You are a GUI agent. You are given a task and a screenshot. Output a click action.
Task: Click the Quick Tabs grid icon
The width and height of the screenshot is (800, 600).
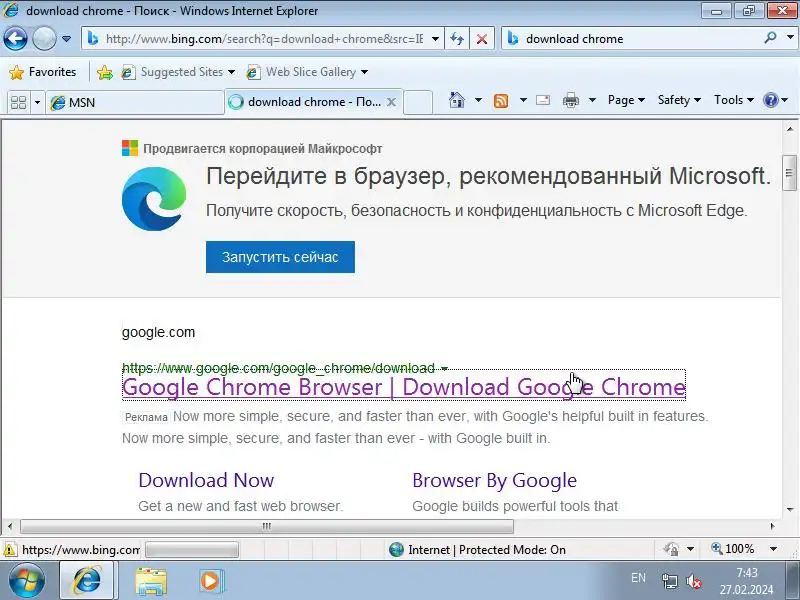(18, 103)
